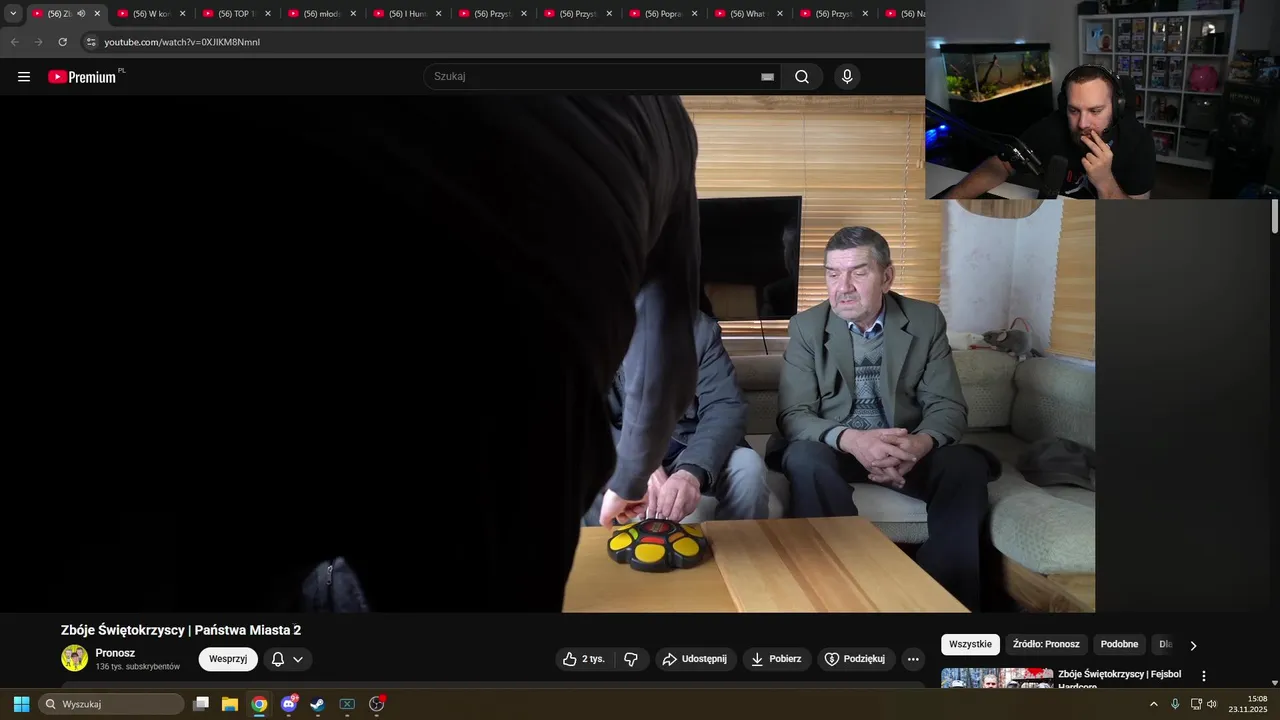The width and height of the screenshot is (1280, 720).
Task: Switch to the "(56) What" tab
Action: click(748, 14)
